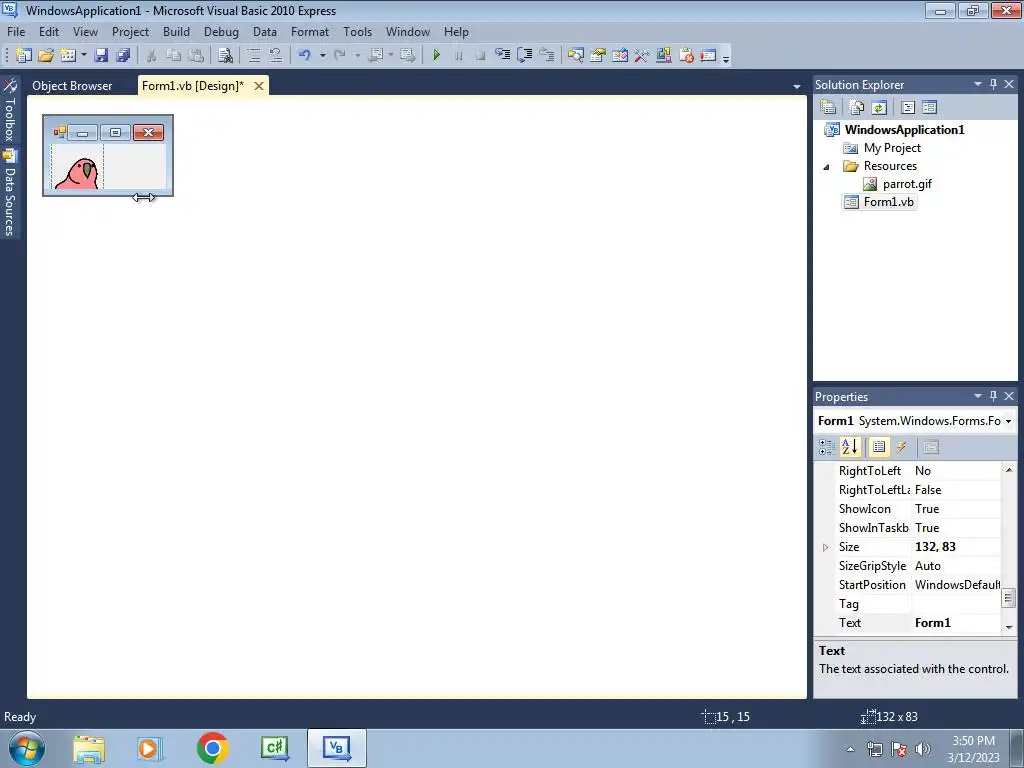Click the Uncomment Lines toolbar icon
The width and height of the screenshot is (1024, 768).
pos(276,56)
